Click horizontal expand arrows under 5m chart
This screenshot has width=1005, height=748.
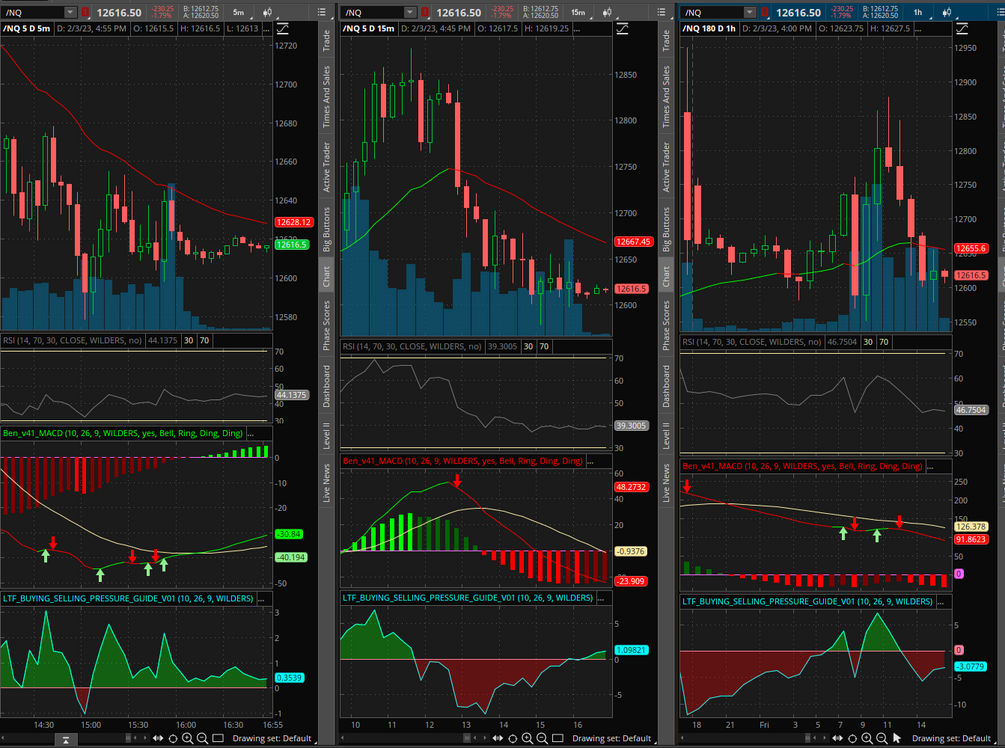[158, 738]
